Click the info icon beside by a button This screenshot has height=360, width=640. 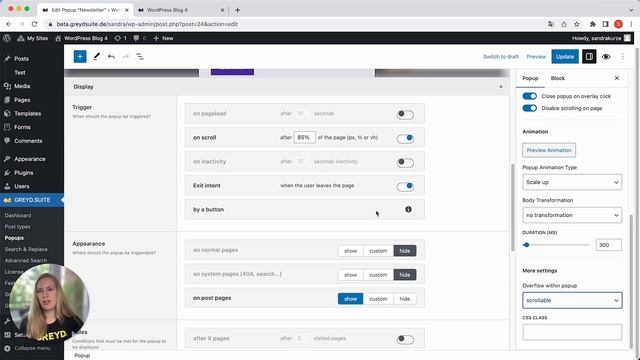408,209
